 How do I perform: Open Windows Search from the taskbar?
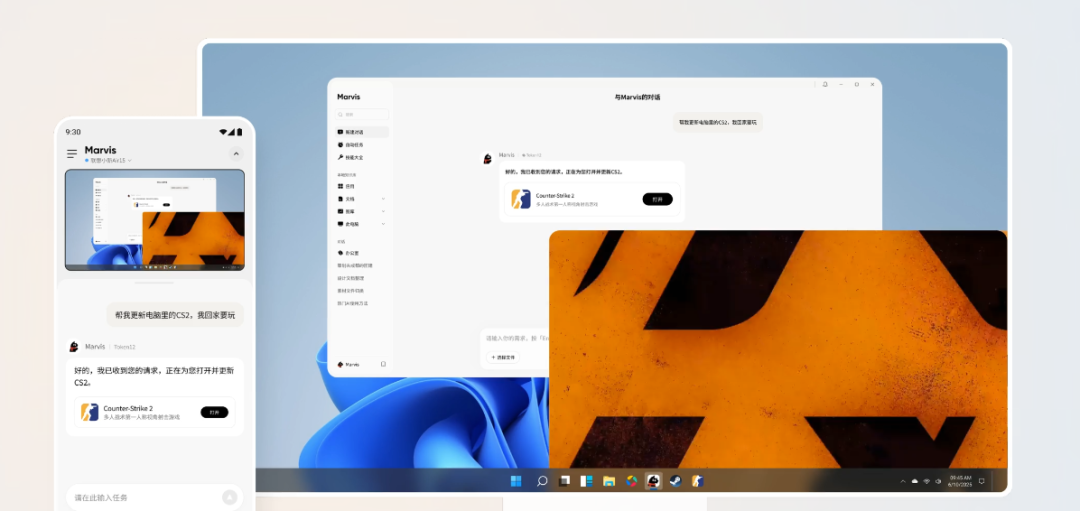542,481
